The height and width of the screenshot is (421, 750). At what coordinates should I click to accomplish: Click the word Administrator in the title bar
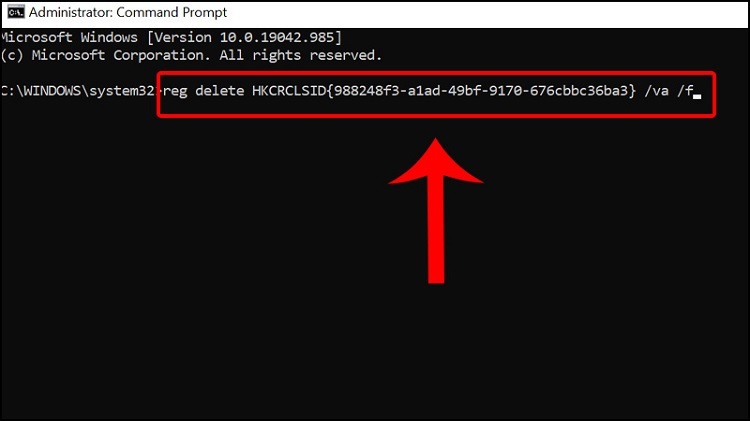click(70, 12)
